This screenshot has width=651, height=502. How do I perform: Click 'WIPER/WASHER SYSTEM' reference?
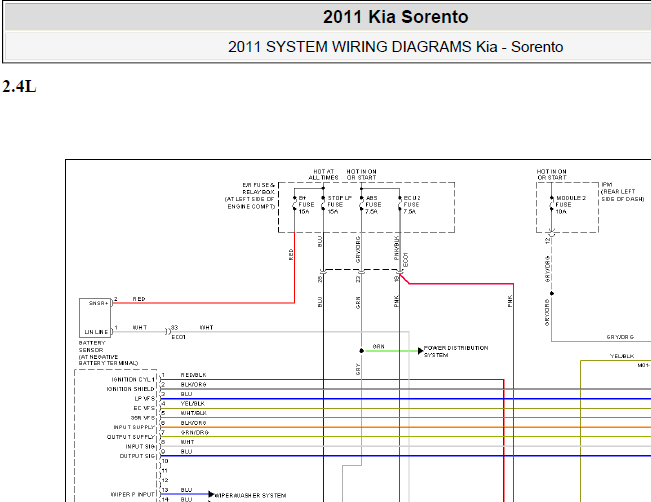pos(250,495)
